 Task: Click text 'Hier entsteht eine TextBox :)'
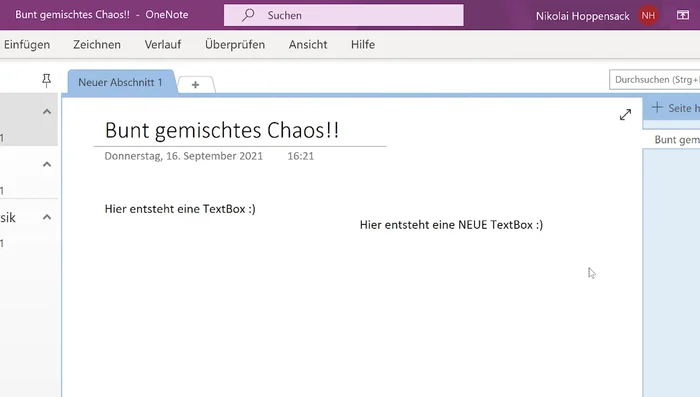[x=180, y=209]
